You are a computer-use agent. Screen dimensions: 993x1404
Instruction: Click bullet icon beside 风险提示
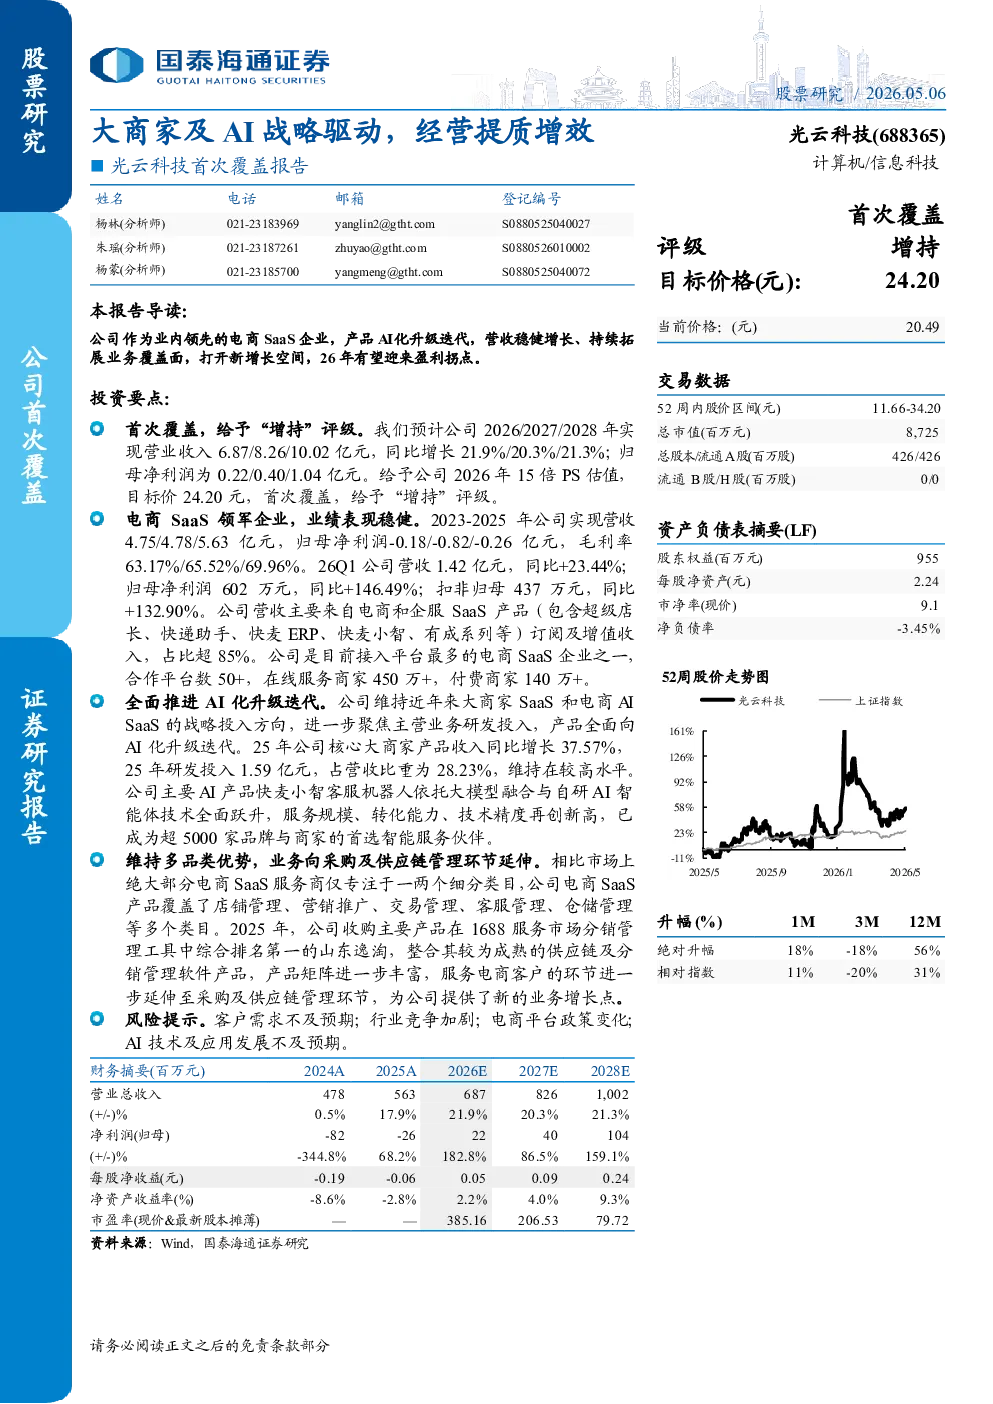pos(97,1018)
